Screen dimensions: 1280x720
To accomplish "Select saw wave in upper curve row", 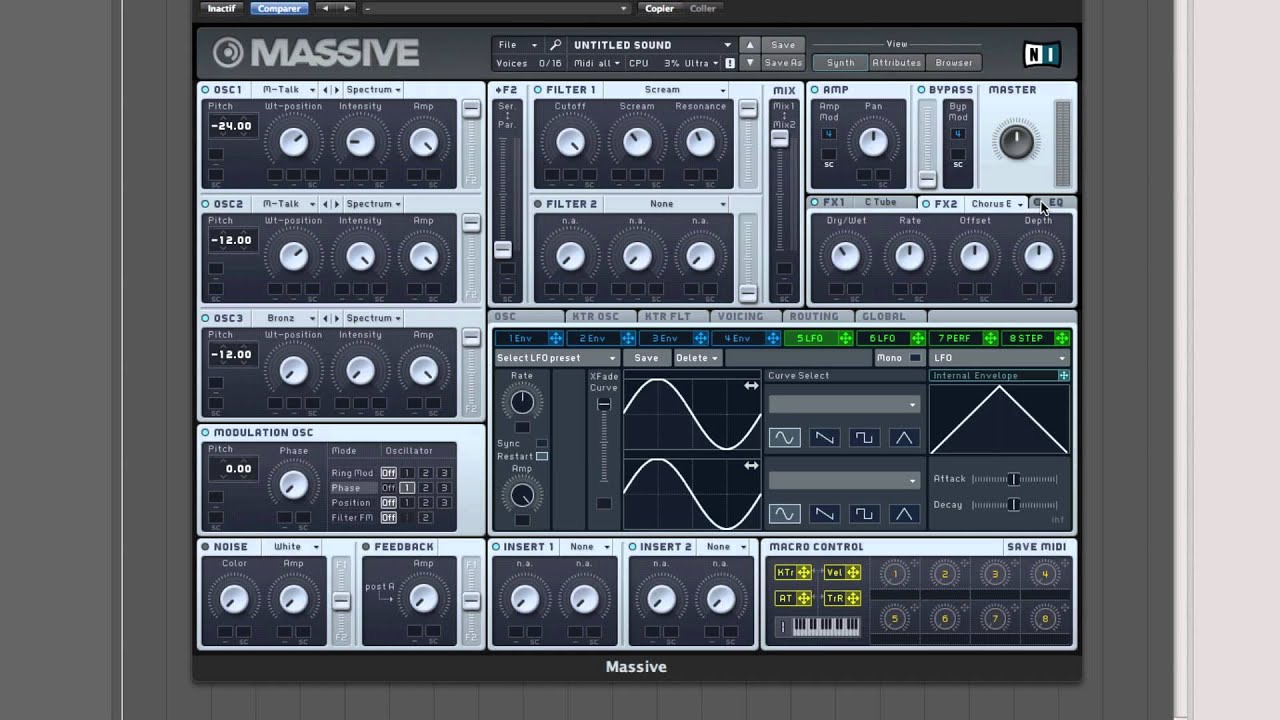I will click(824, 438).
